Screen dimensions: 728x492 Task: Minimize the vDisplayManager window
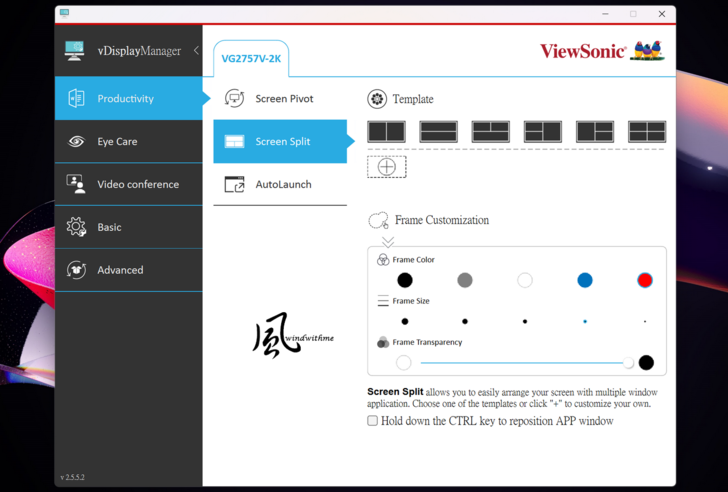pyautogui.click(x=605, y=14)
